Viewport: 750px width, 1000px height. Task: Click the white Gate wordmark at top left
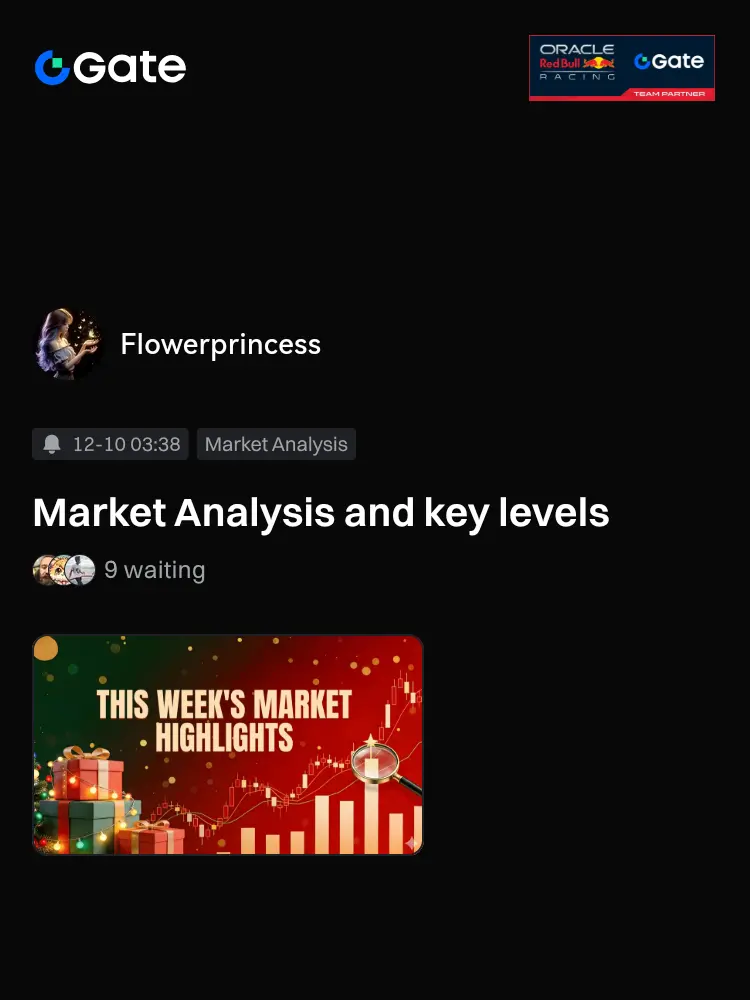coord(129,68)
